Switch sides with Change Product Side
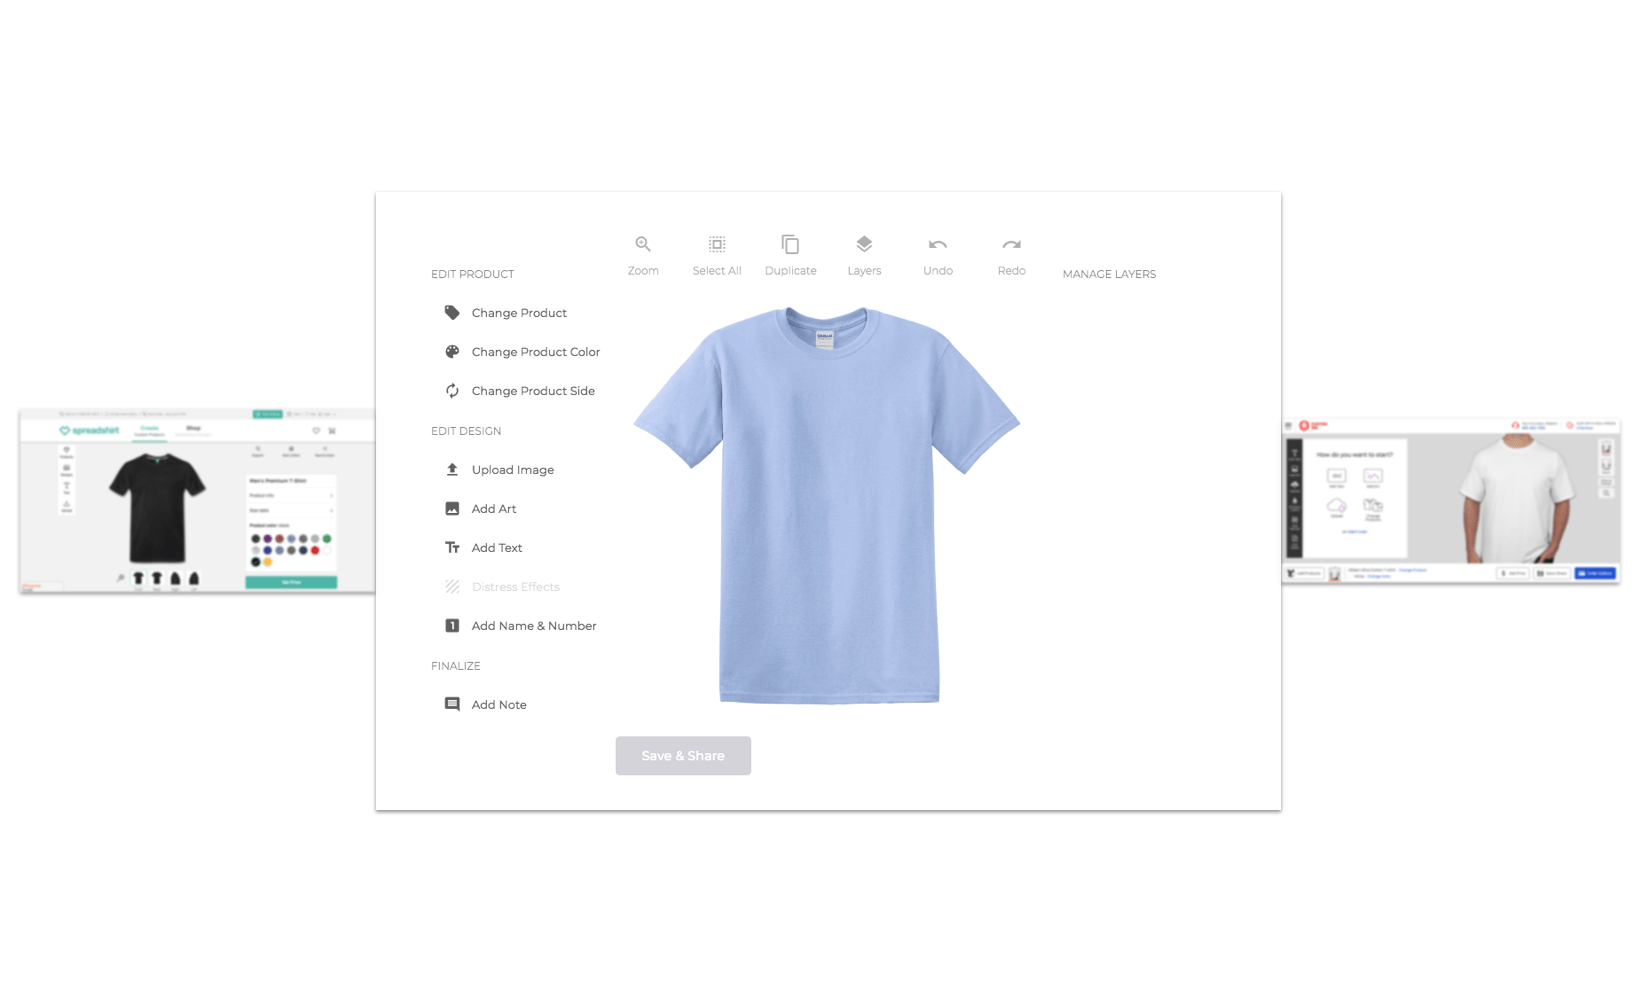This screenshot has height=1000, width=1640. (x=519, y=391)
